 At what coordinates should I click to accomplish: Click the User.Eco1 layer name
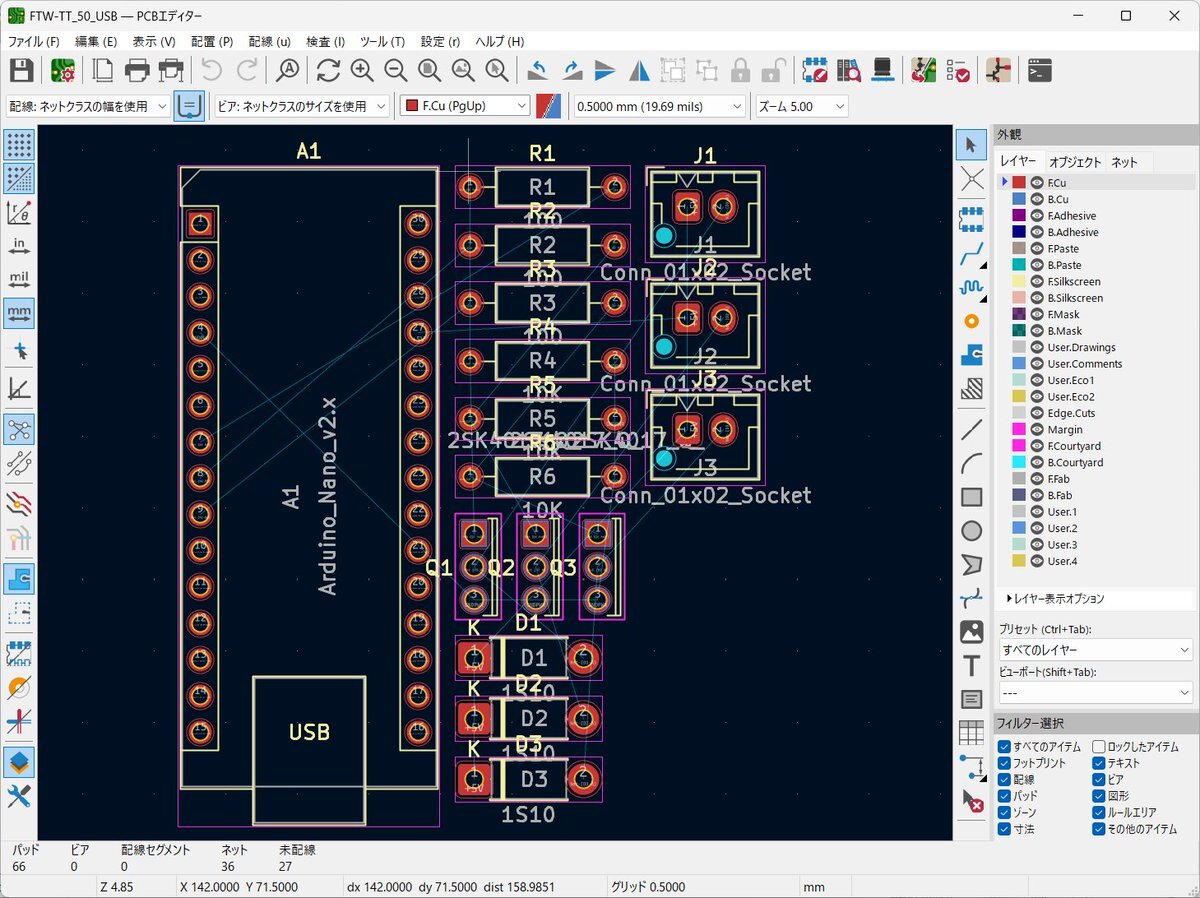tap(1070, 380)
